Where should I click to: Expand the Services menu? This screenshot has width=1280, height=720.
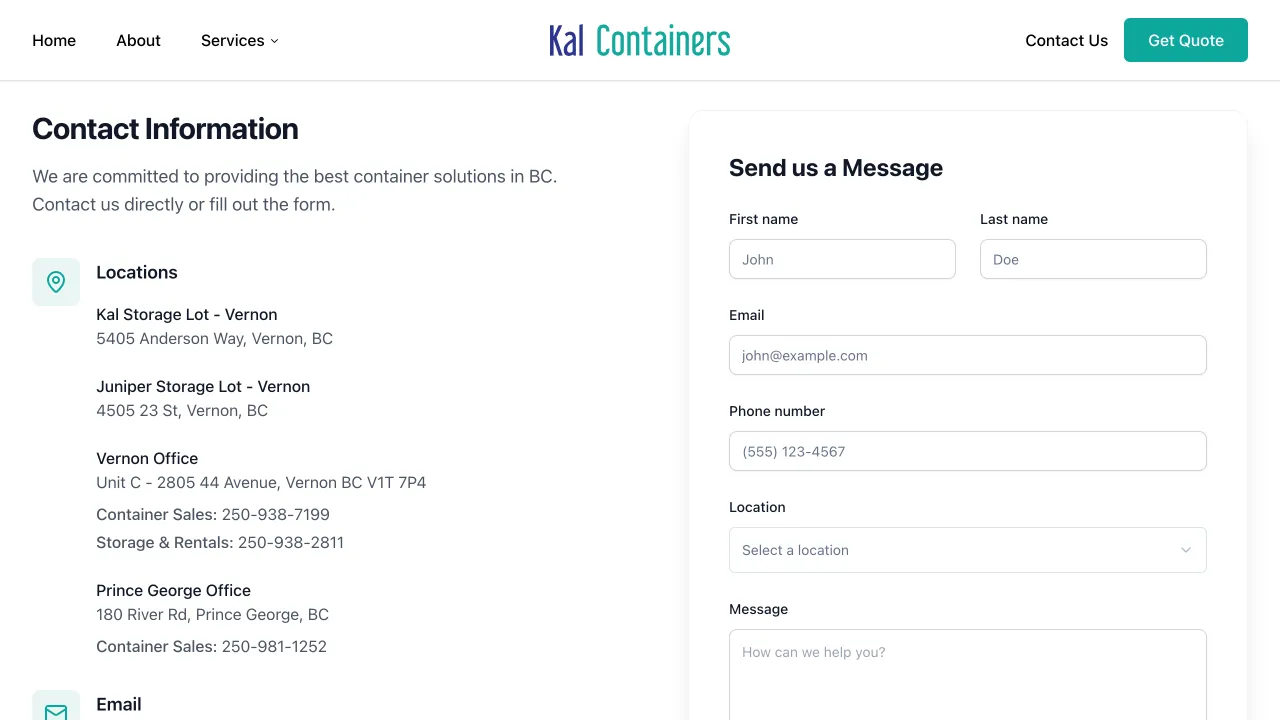pyautogui.click(x=239, y=40)
